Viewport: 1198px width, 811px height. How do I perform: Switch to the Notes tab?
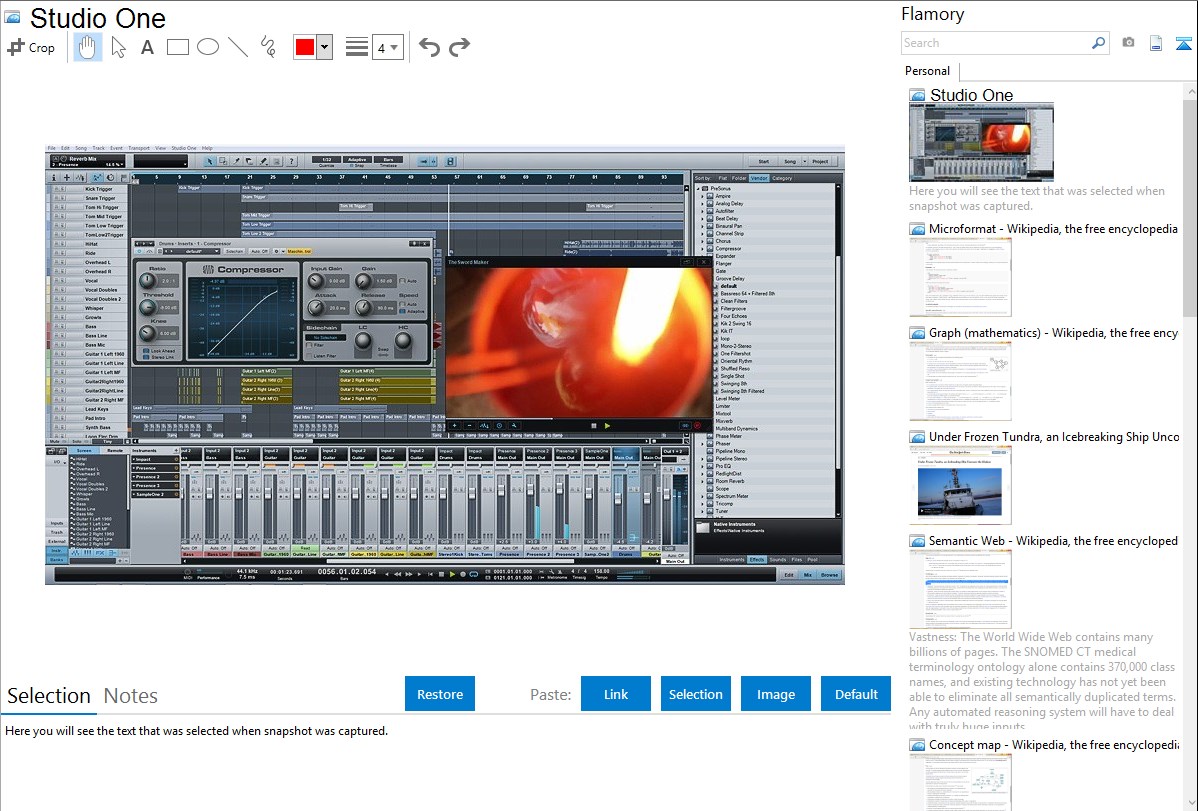131,696
